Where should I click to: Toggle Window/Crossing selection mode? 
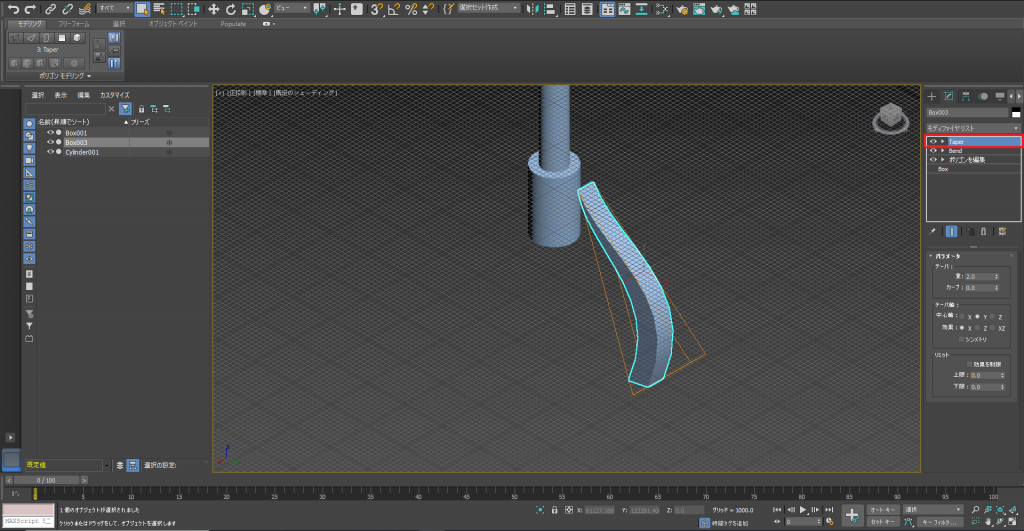point(193,9)
